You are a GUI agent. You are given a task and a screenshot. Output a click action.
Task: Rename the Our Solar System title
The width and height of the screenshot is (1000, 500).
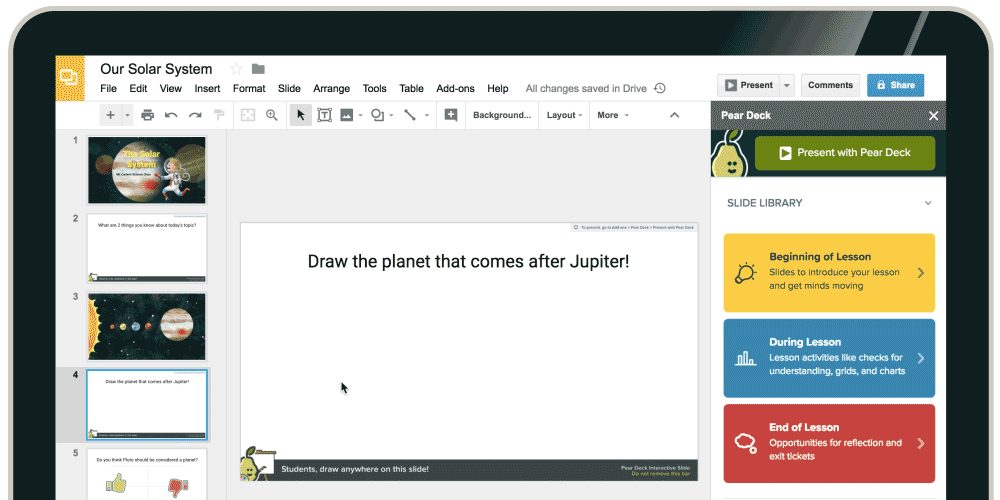[x=156, y=69]
